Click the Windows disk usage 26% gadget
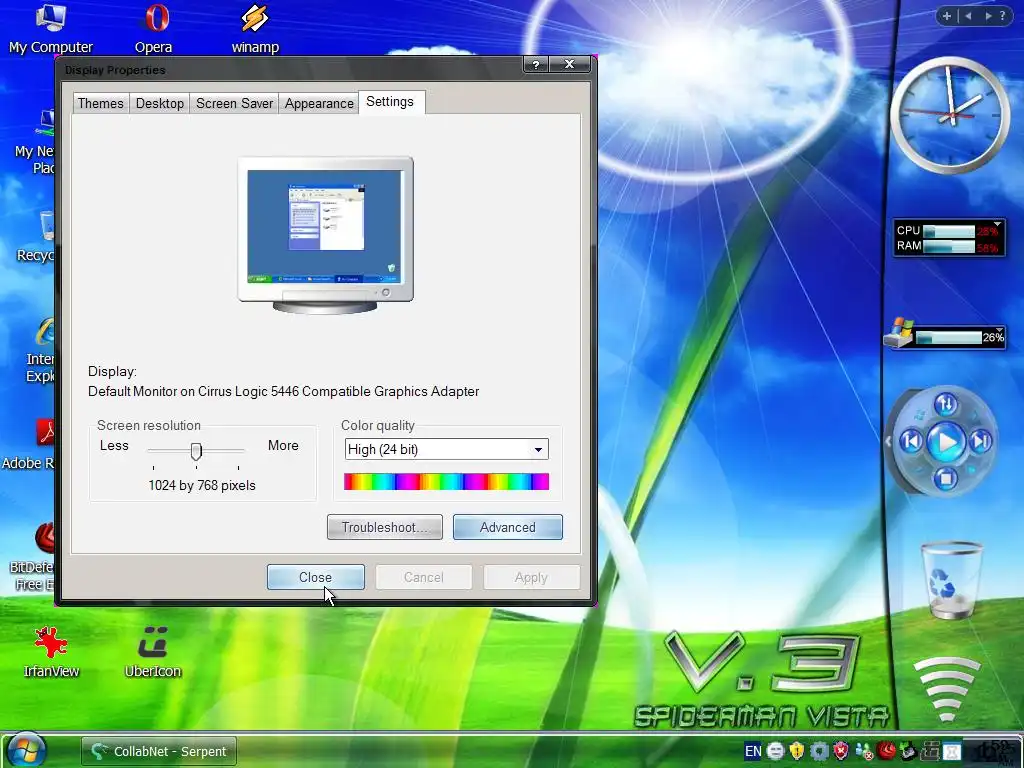Screen dimensions: 1024x768 click(944, 336)
